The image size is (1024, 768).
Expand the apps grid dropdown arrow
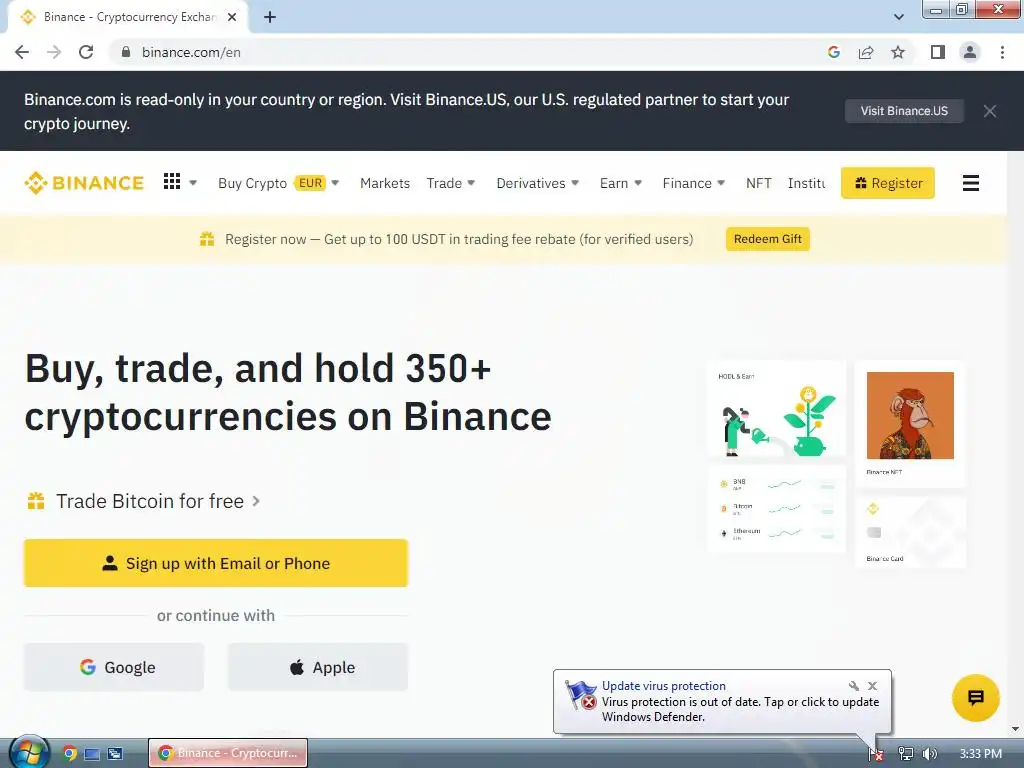[x=193, y=183]
